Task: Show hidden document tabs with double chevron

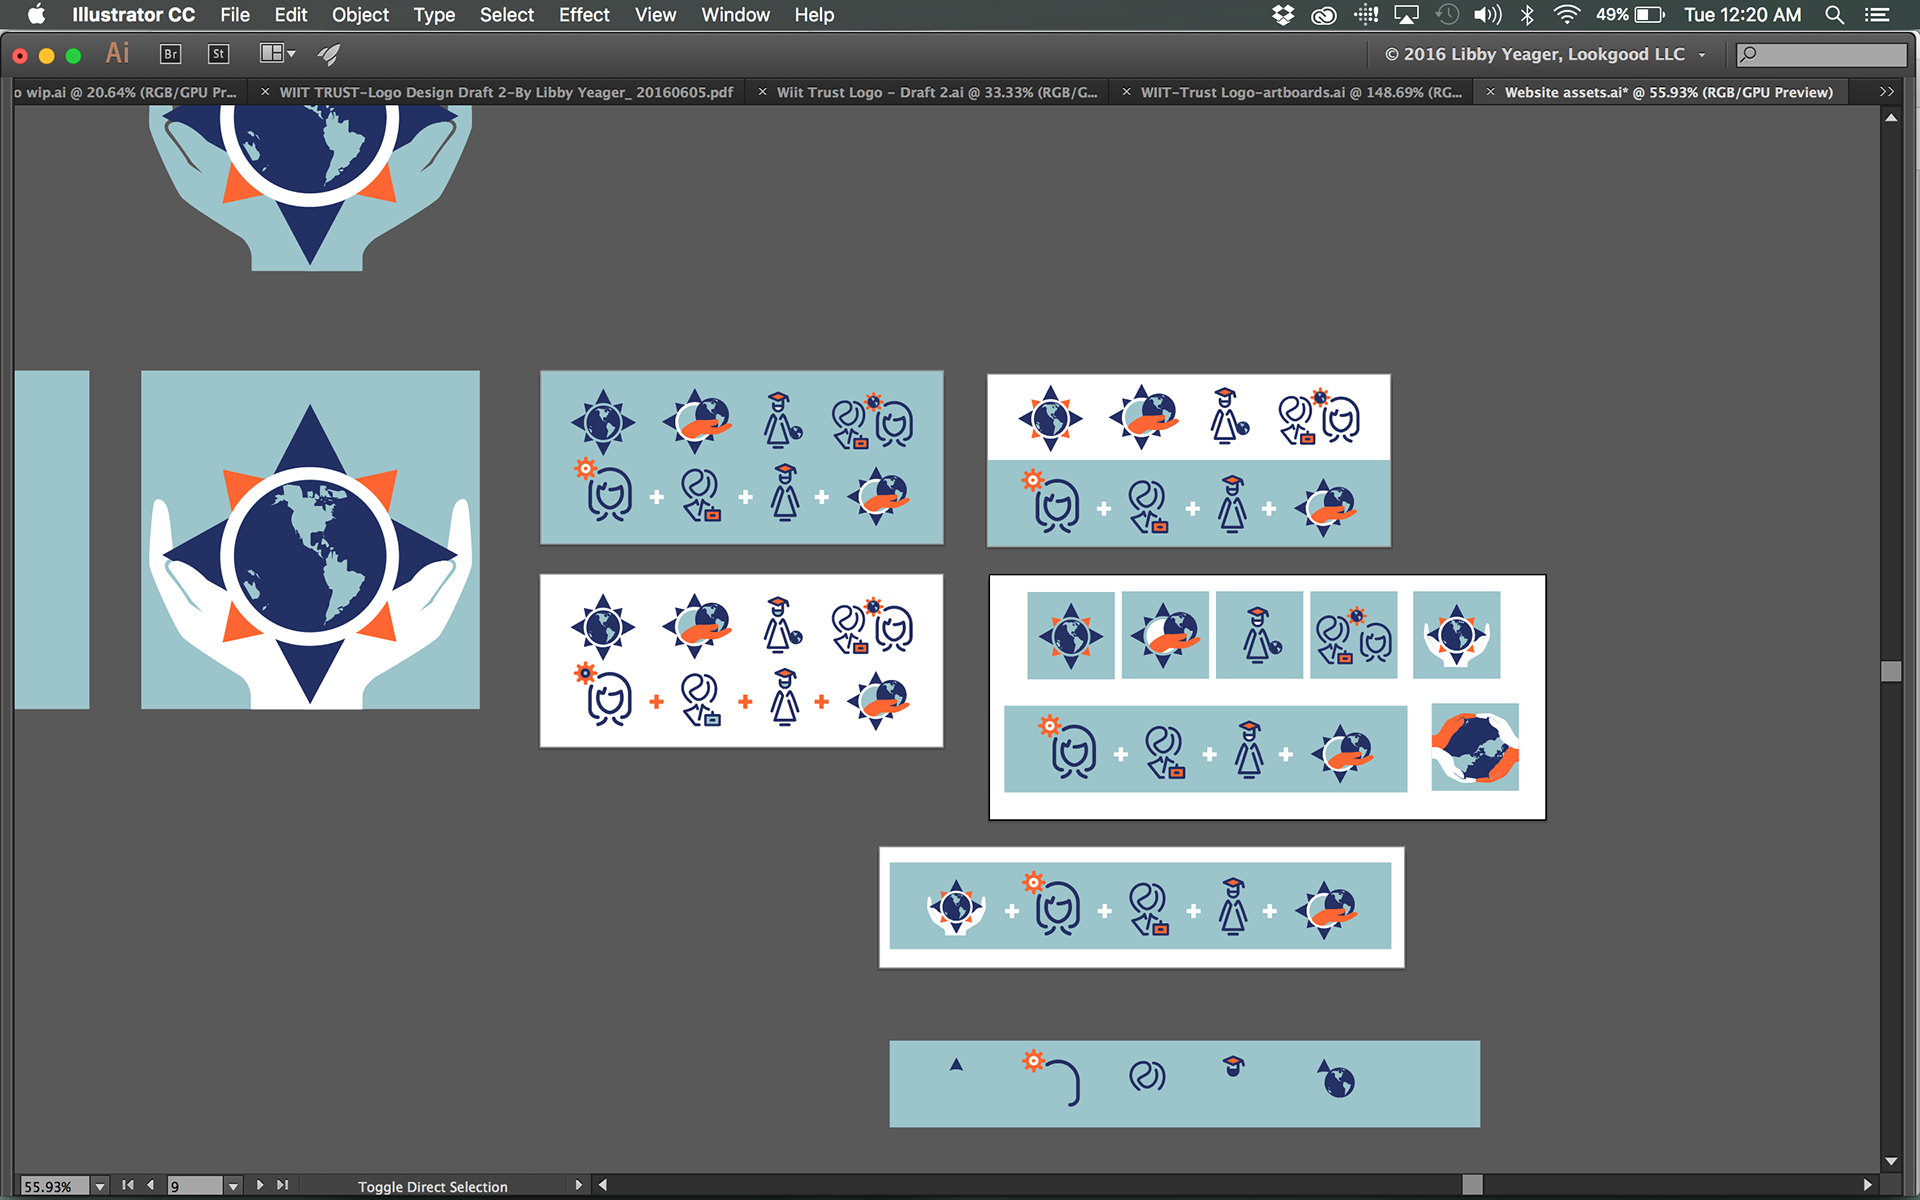Action: coord(1886,92)
